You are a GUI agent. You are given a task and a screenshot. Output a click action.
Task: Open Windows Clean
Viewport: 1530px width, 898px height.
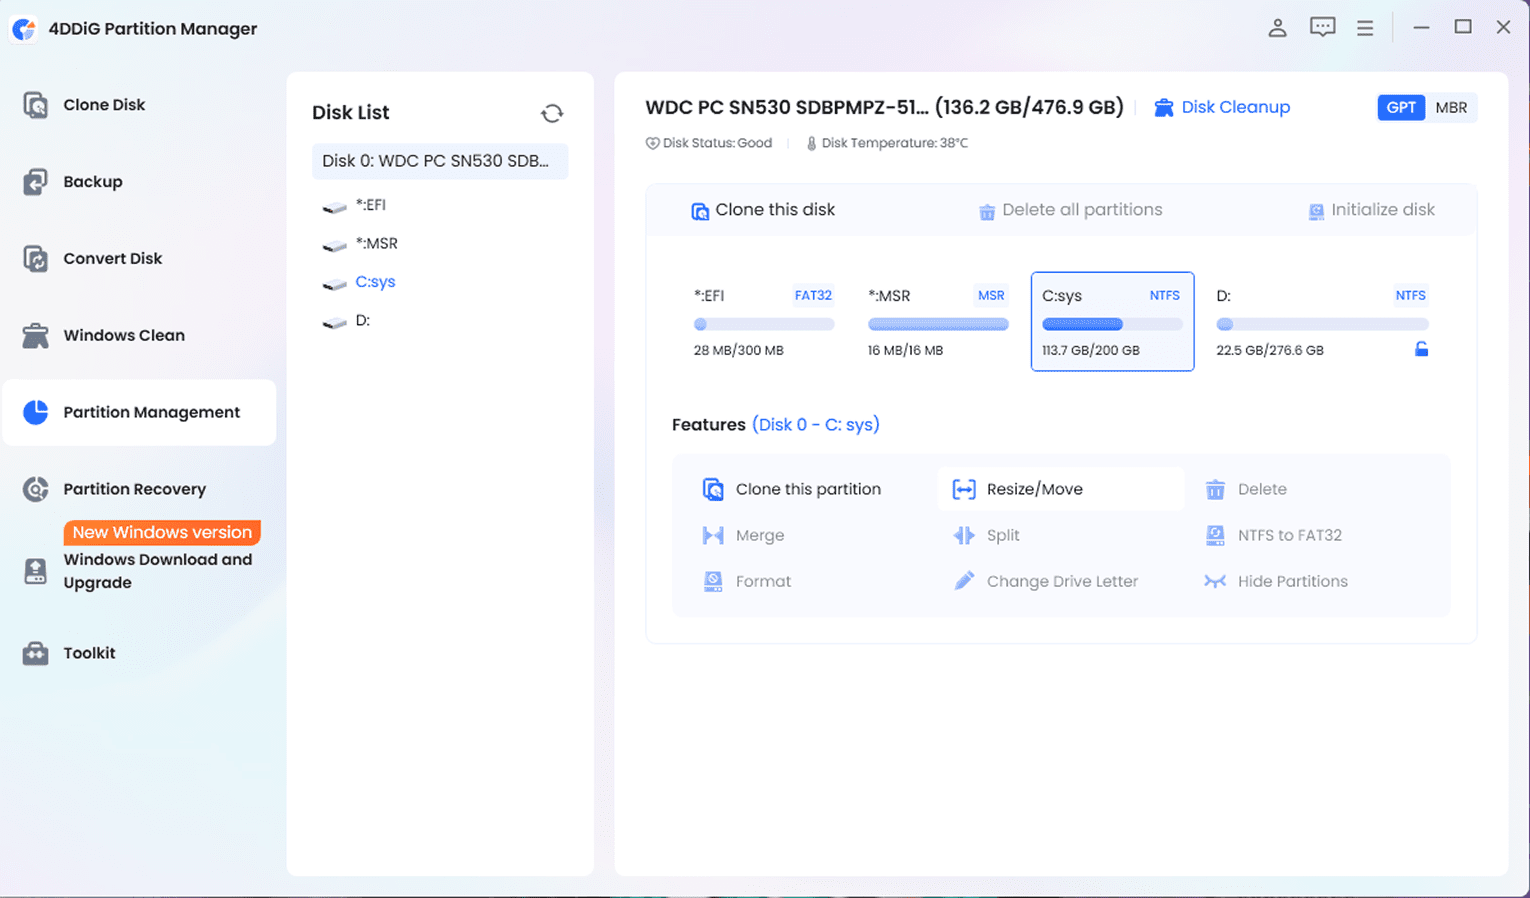pyautogui.click(x=124, y=336)
